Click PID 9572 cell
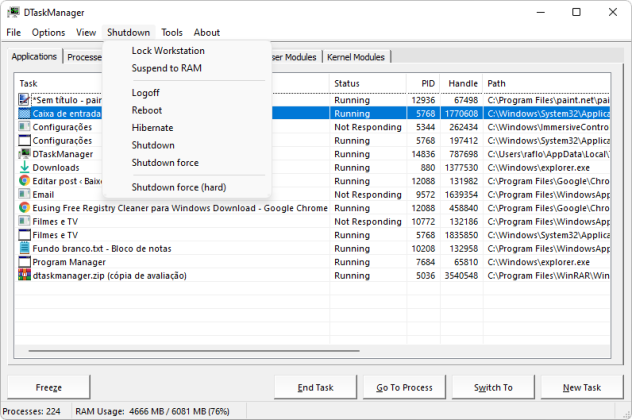The height and width of the screenshot is (420, 632). pyautogui.click(x=423, y=195)
